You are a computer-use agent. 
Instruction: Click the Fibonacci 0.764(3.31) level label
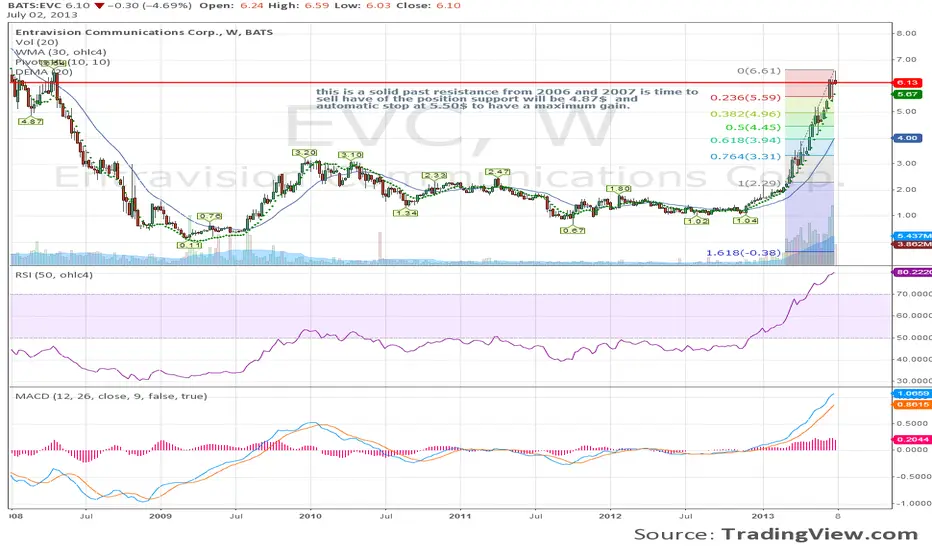(x=745, y=156)
